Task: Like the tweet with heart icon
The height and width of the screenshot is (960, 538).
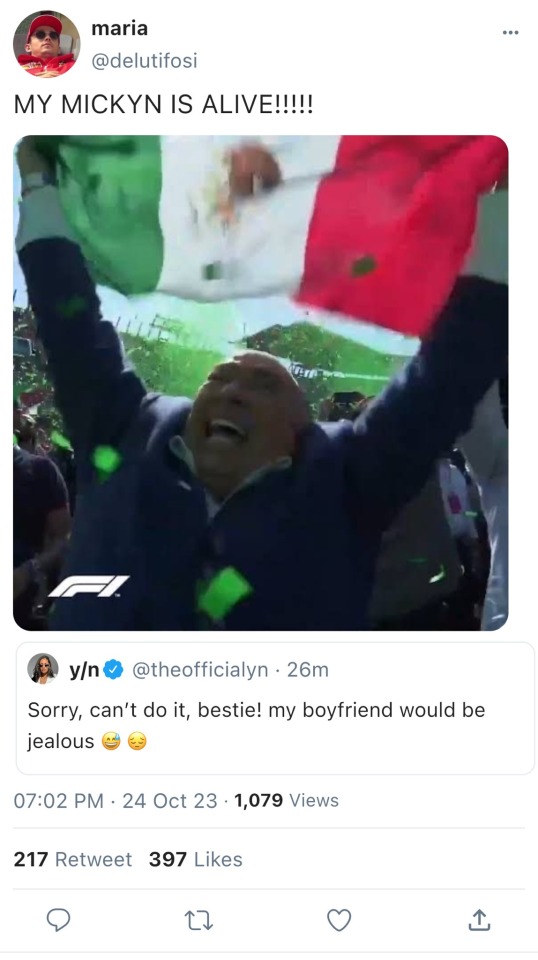Action: point(339,920)
